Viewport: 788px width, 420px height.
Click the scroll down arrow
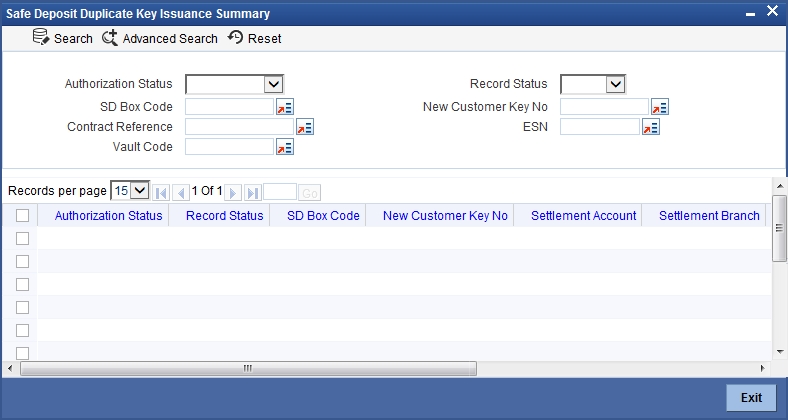pyautogui.click(x=779, y=352)
